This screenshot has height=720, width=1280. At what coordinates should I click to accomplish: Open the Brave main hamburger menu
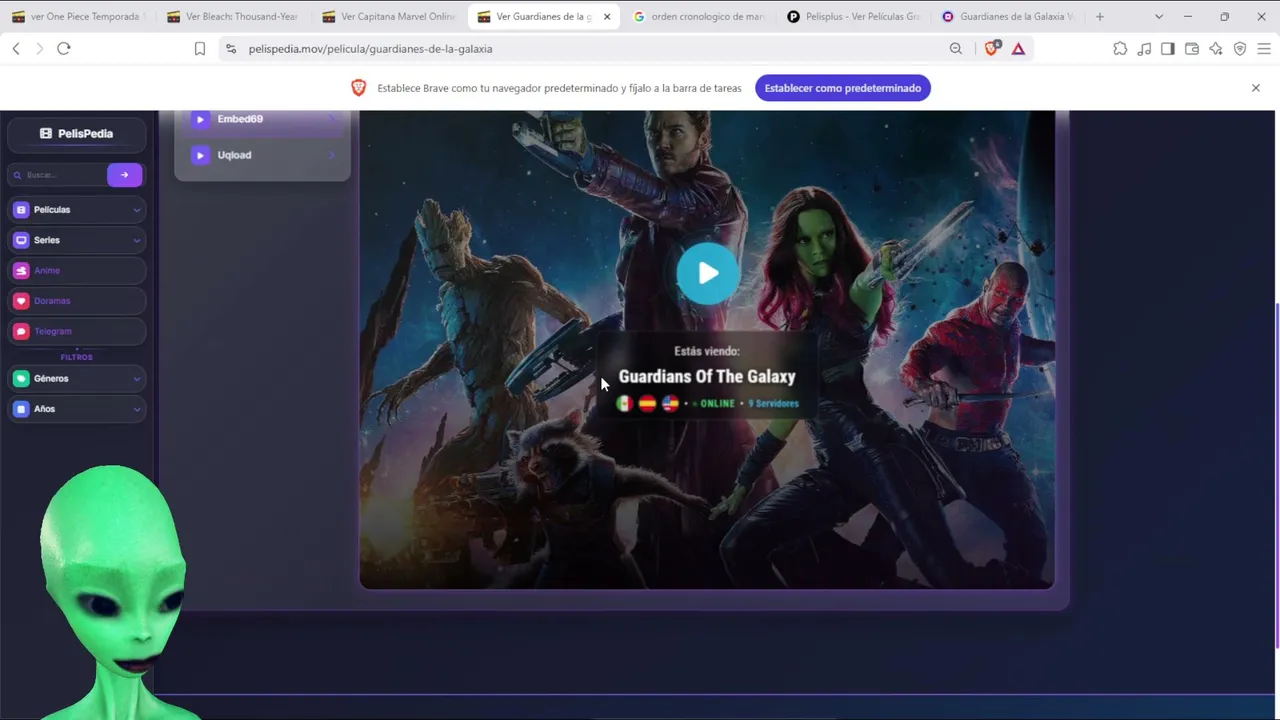pyautogui.click(x=1264, y=49)
